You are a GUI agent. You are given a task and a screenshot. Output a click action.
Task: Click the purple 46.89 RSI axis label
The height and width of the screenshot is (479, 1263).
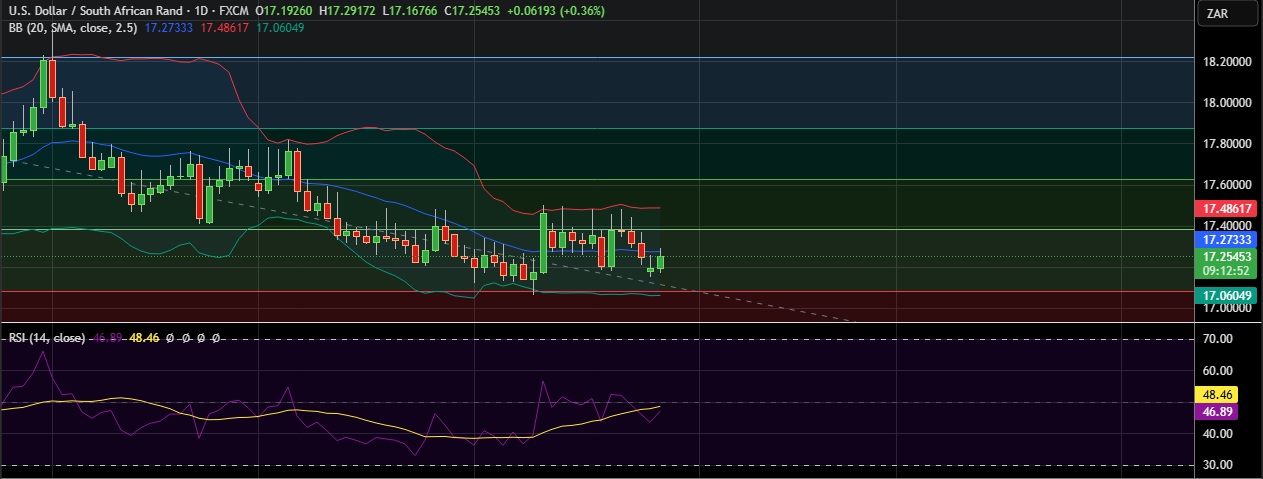1217,411
